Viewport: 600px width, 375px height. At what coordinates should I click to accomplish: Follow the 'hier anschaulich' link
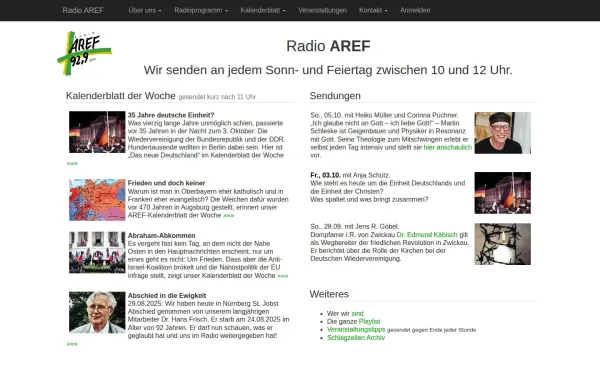point(448,147)
